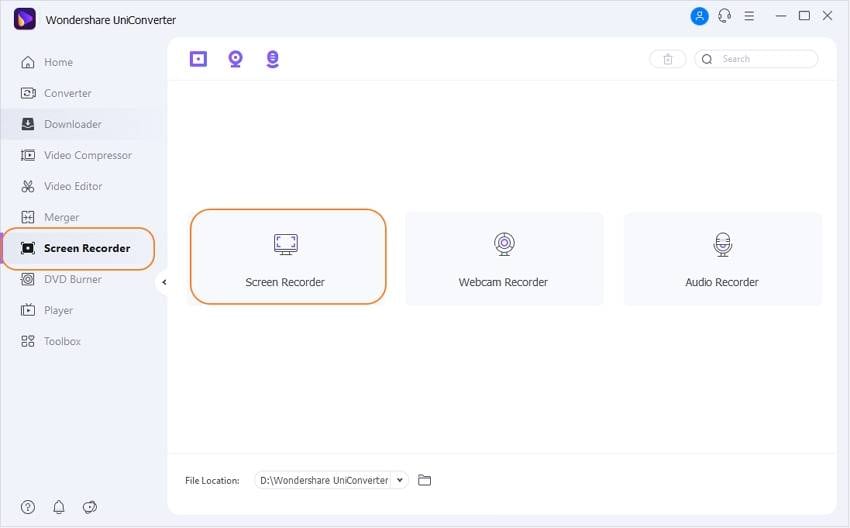This screenshot has height=528, width=850.
Task: Open the feedback chat icon
Action: click(90, 507)
